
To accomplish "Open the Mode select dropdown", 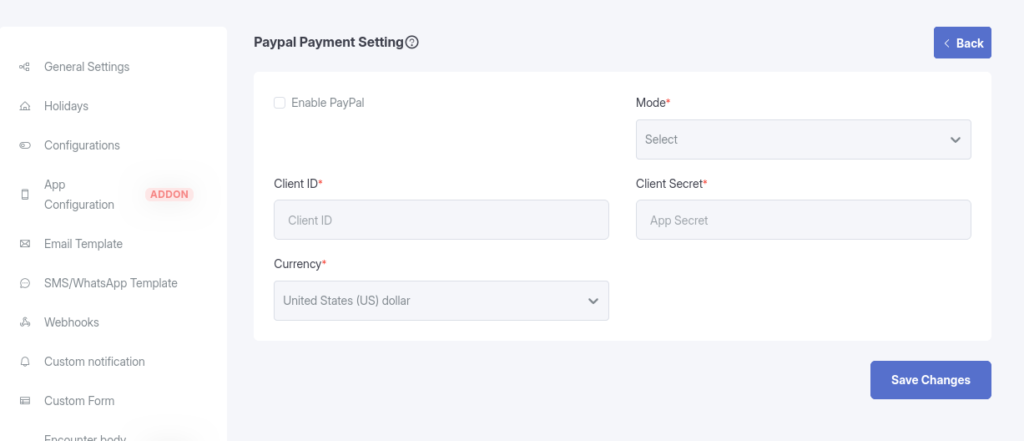I will point(802,140).
